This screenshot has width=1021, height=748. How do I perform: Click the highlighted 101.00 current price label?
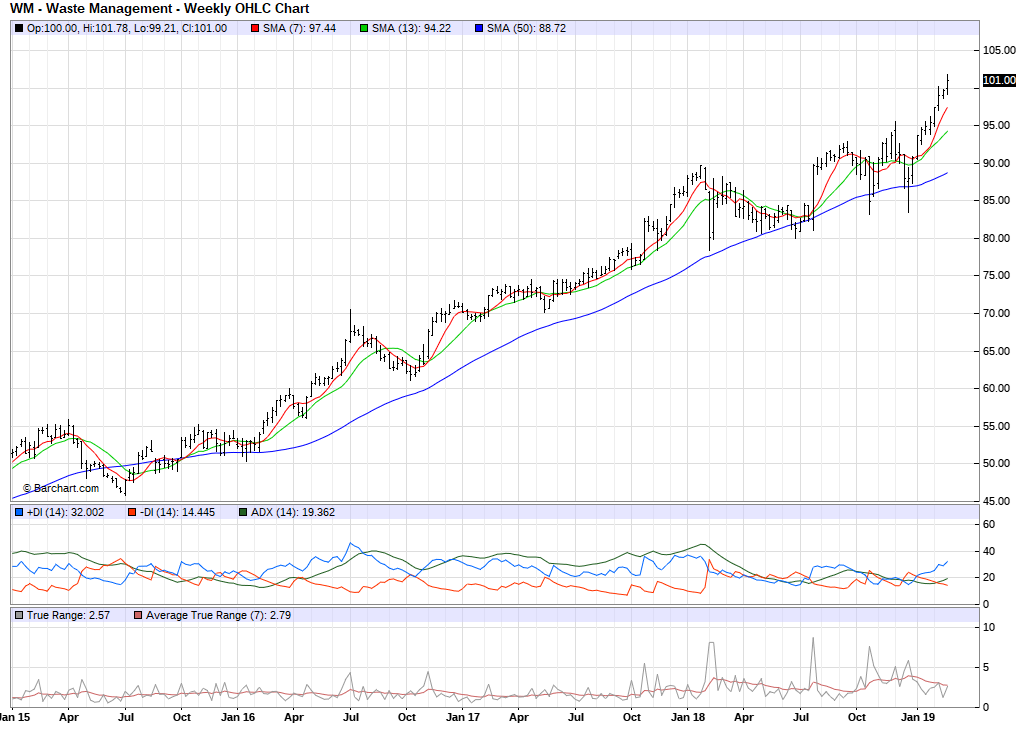pyautogui.click(x=998, y=81)
